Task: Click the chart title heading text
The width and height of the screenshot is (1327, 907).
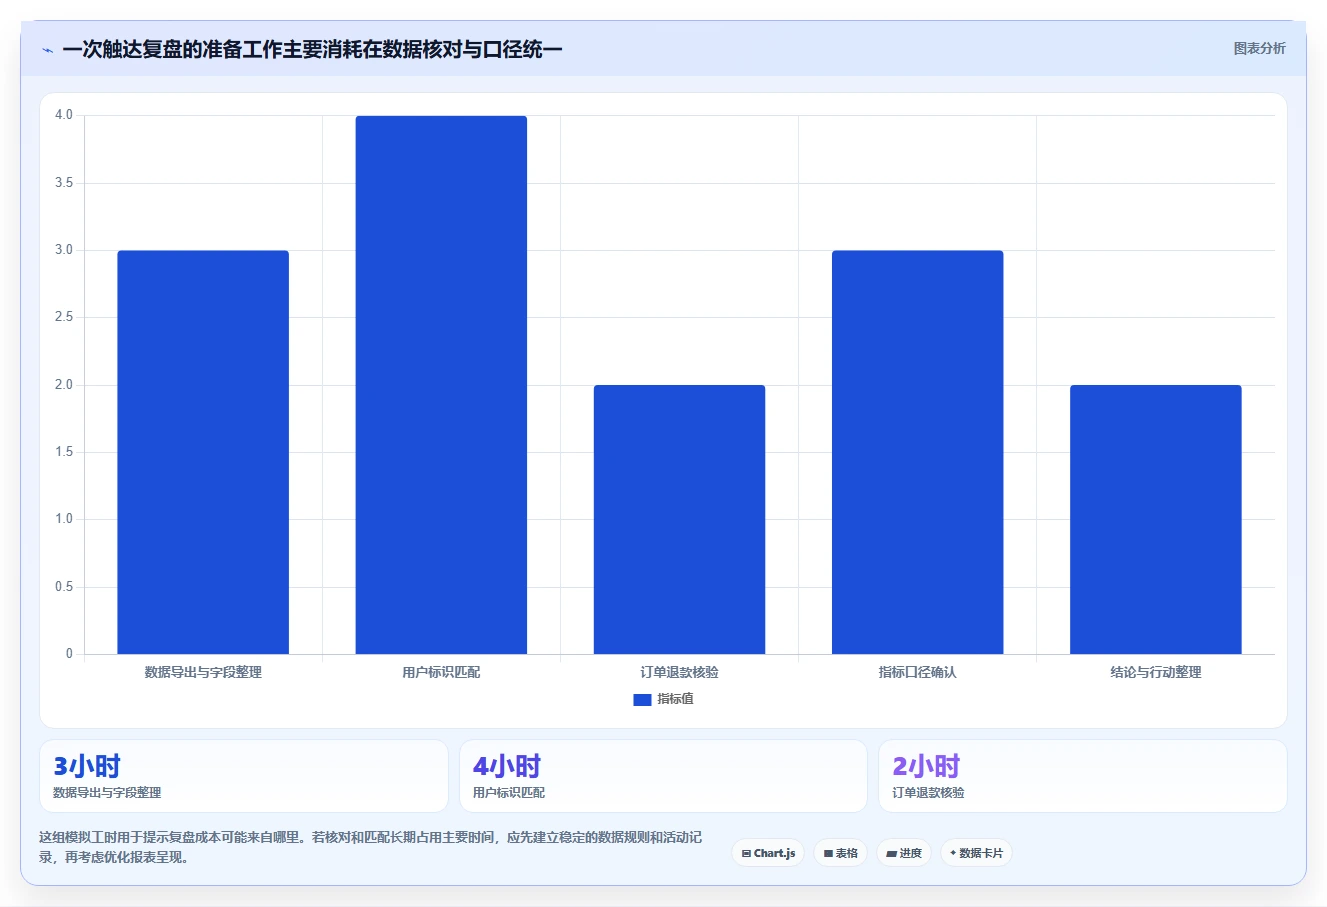Action: (312, 49)
